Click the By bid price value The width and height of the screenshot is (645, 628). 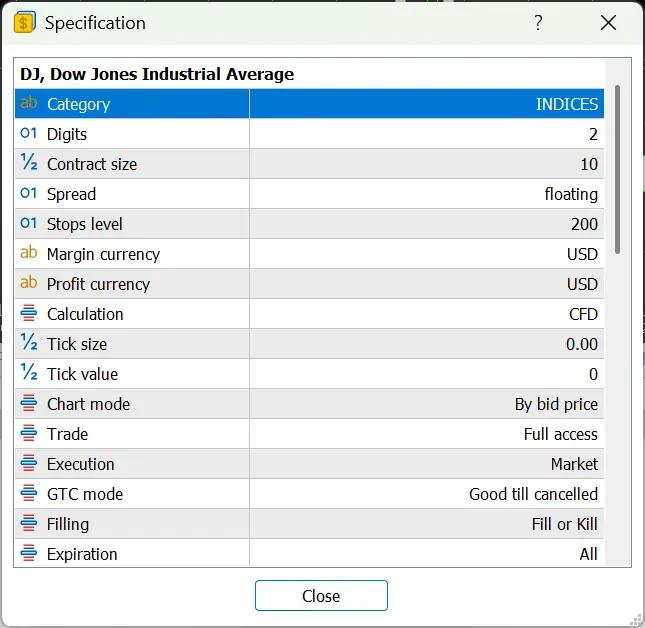click(x=556, y=405)
